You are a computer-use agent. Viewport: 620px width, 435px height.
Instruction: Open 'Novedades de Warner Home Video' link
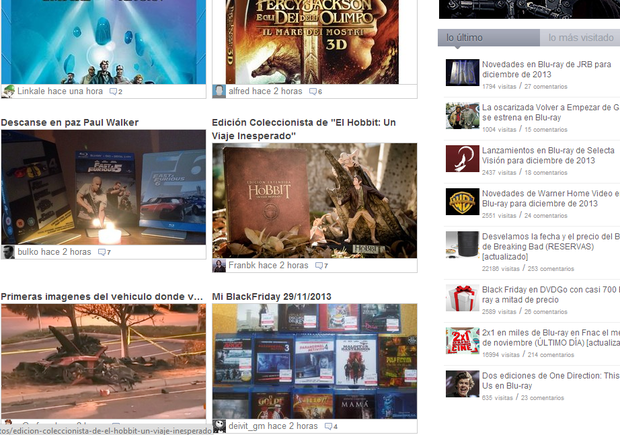pyautogui.click(x=551, y=199)
